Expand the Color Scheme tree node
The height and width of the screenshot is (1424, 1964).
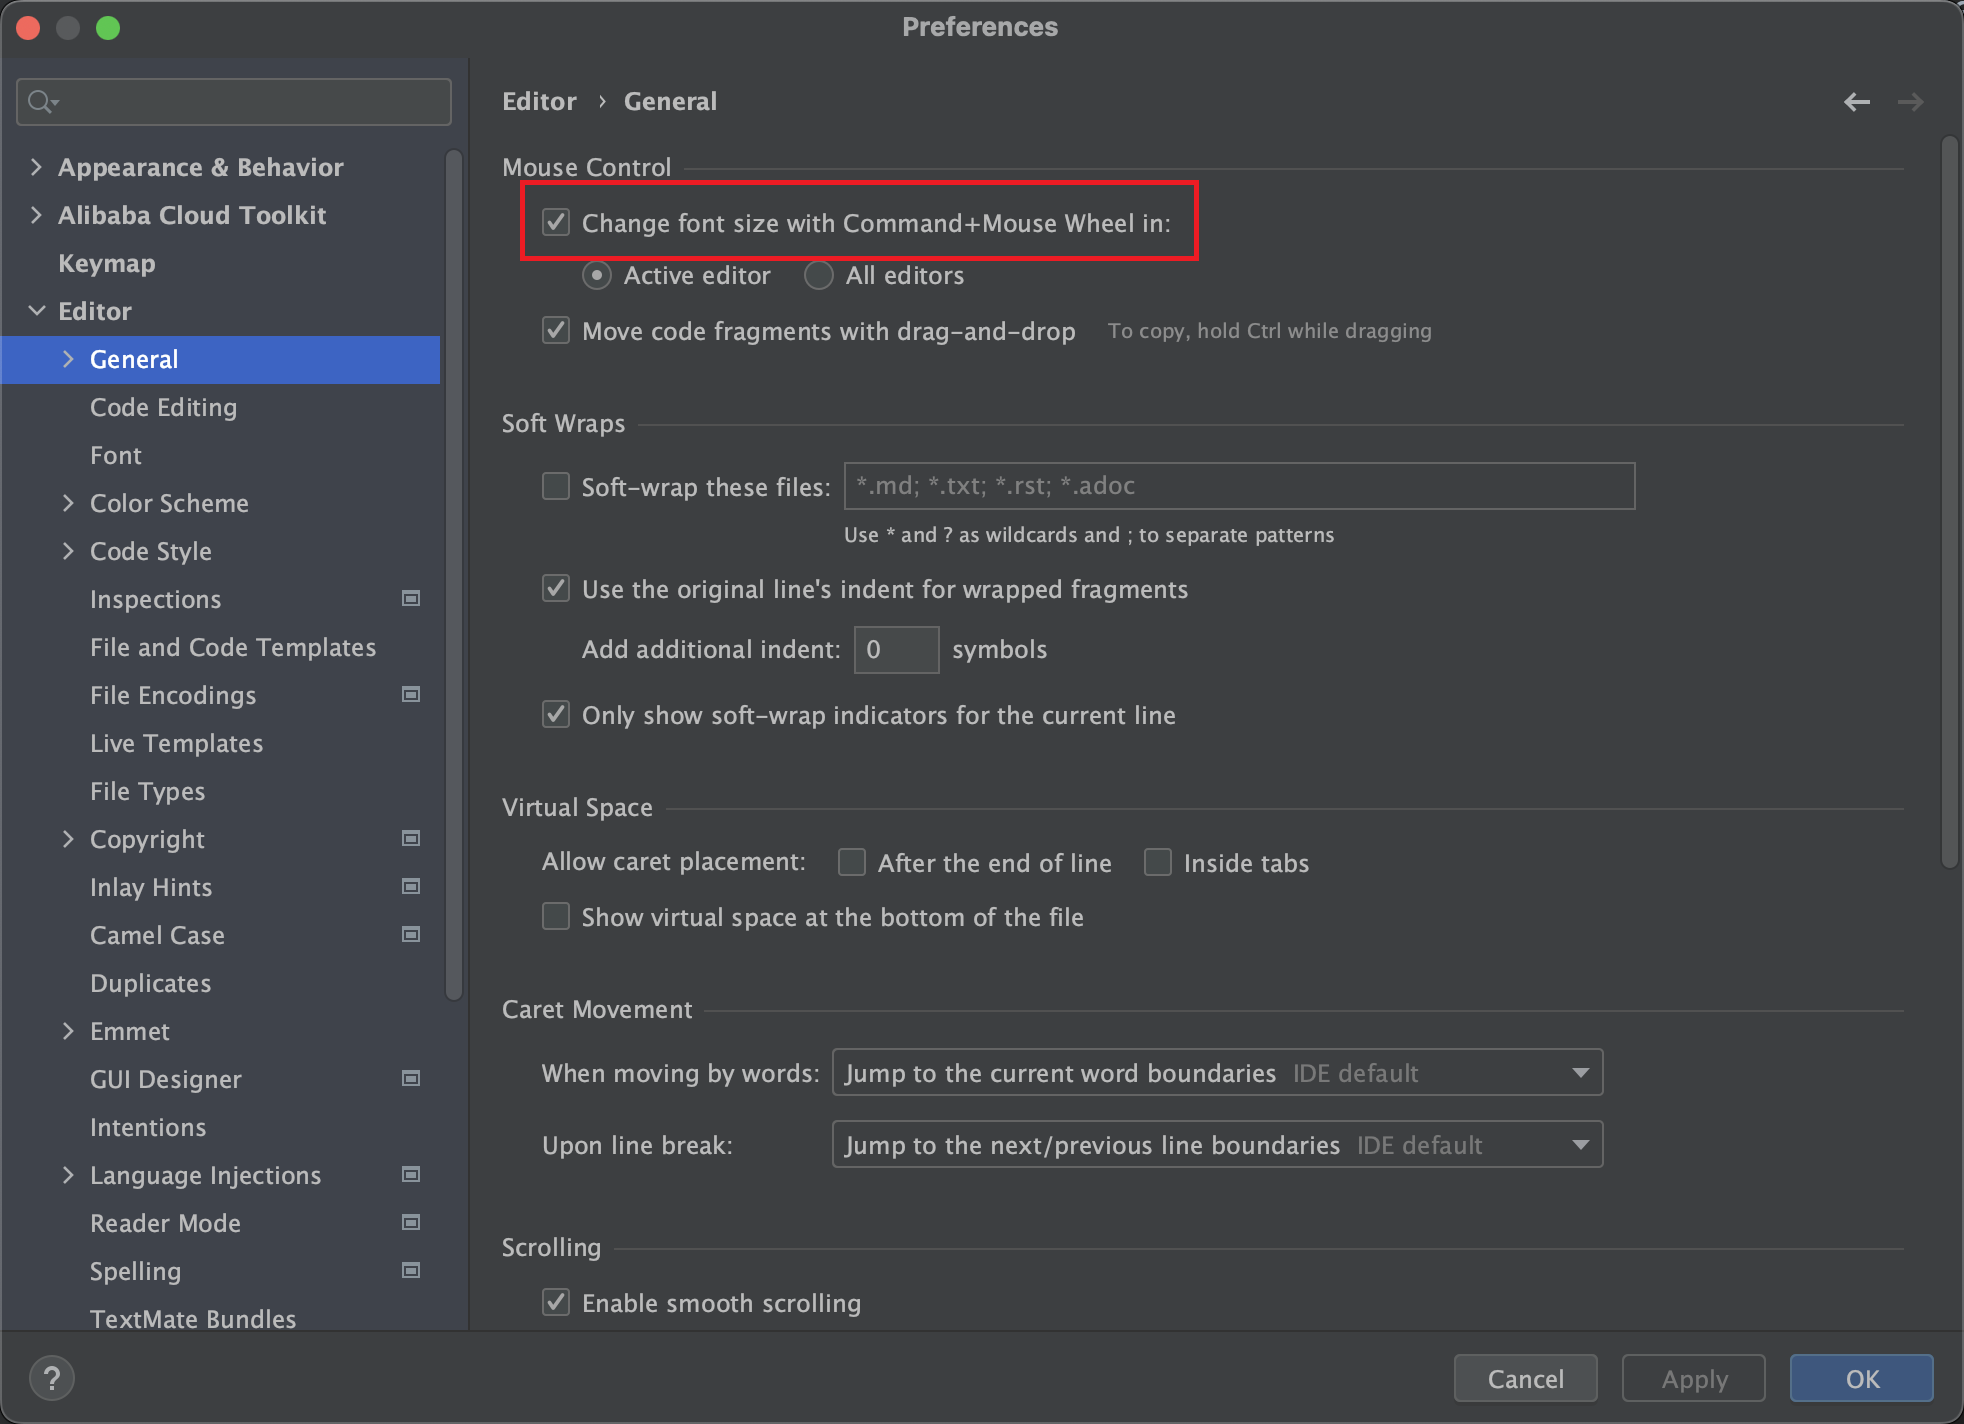pyautogui.click(x=69, y=503)
